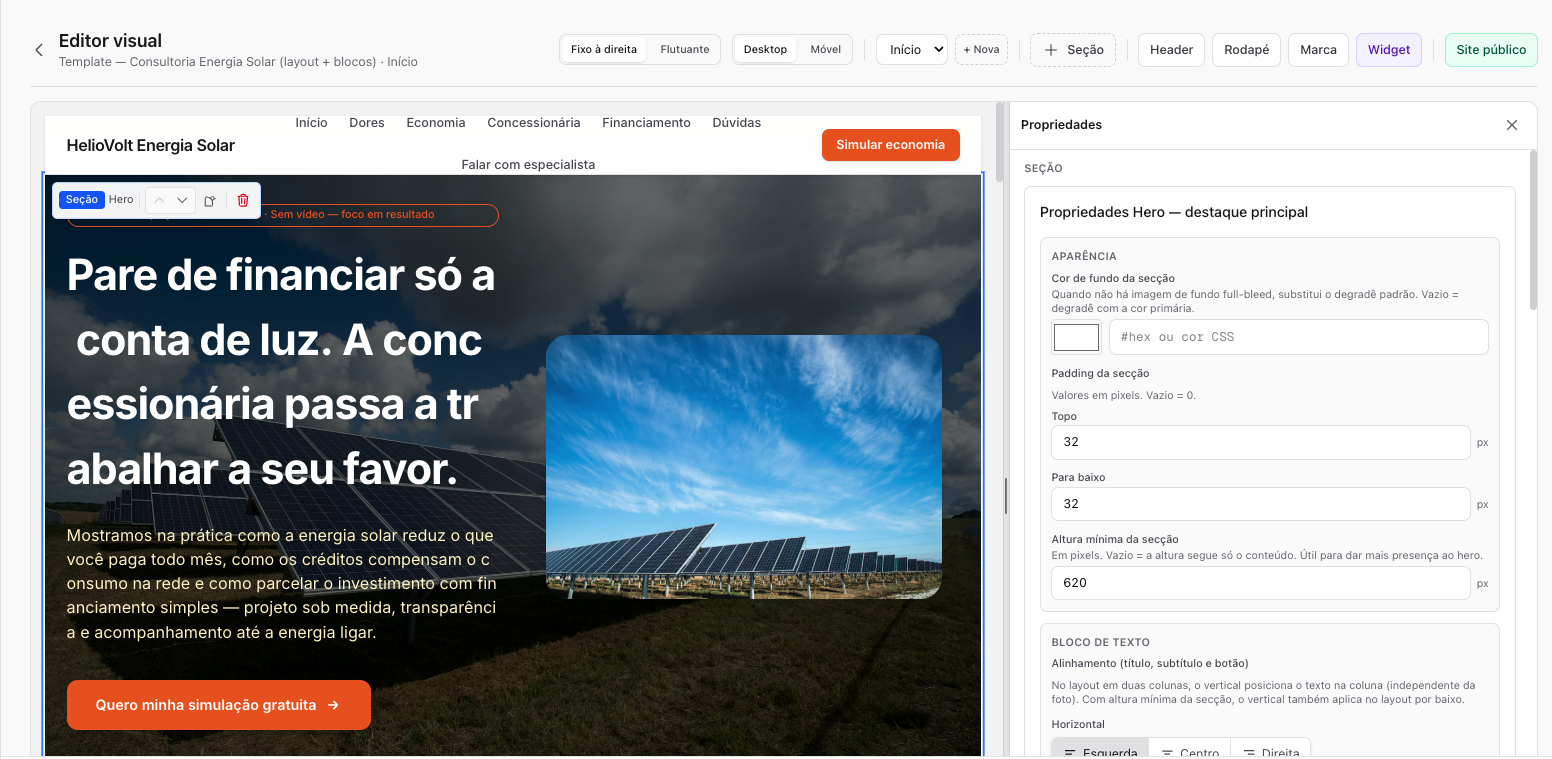
Task: Click the HelioVolt Energia Solar logo text
Action: 151,146
